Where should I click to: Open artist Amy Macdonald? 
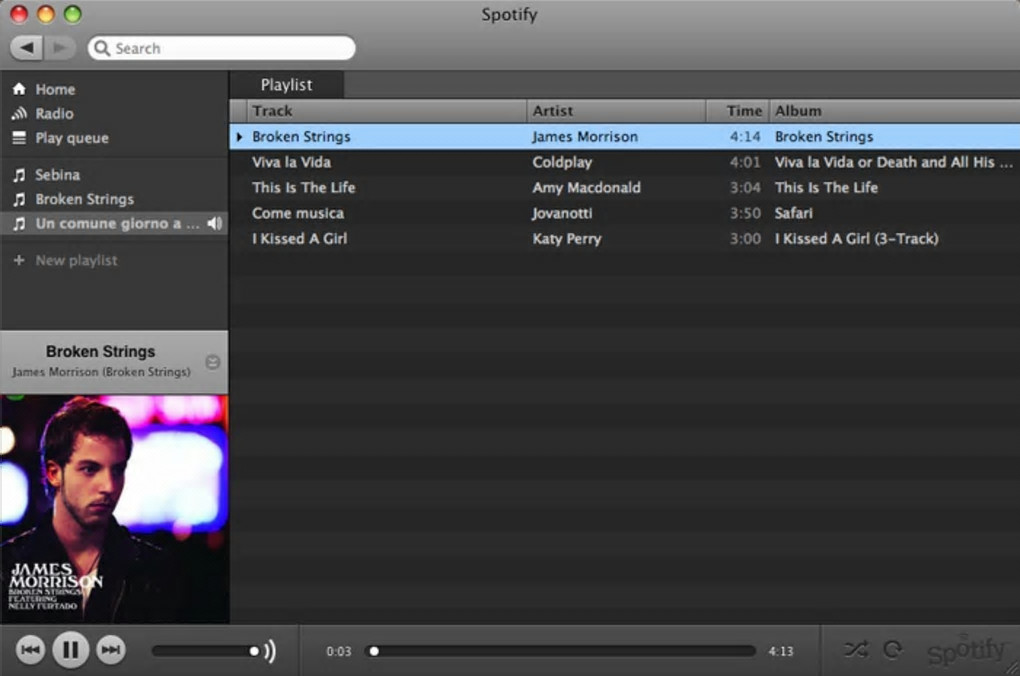(x=586, y=187)
